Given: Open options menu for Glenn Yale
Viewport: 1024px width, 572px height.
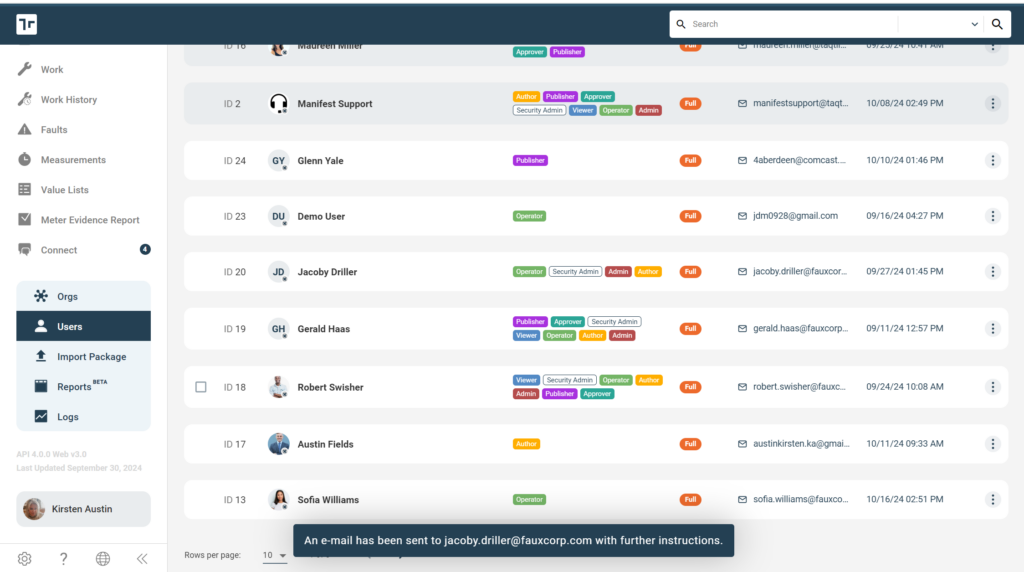Looking at the screenshot, I should click(x=993, y=160).
